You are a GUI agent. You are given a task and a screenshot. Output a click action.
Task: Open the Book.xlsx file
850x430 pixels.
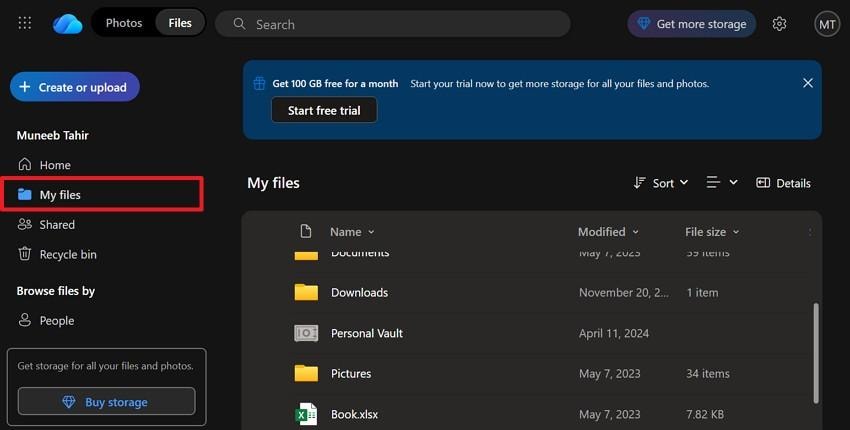point(355,414)
